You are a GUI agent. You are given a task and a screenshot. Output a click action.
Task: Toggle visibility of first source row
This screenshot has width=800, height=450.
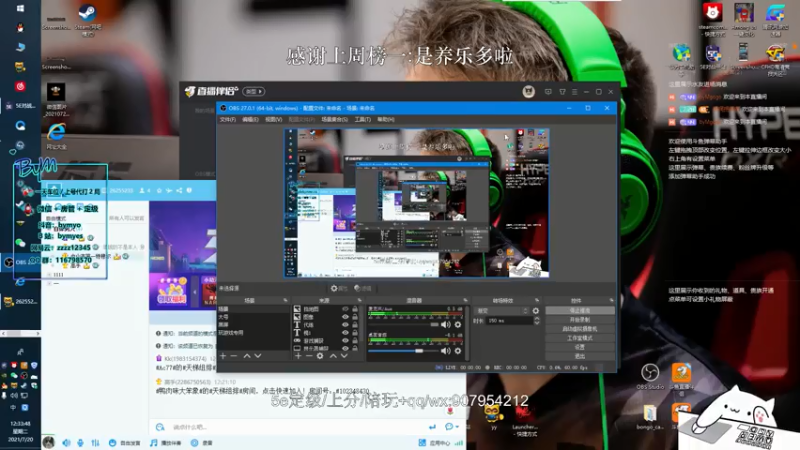(x=345, y=309)
